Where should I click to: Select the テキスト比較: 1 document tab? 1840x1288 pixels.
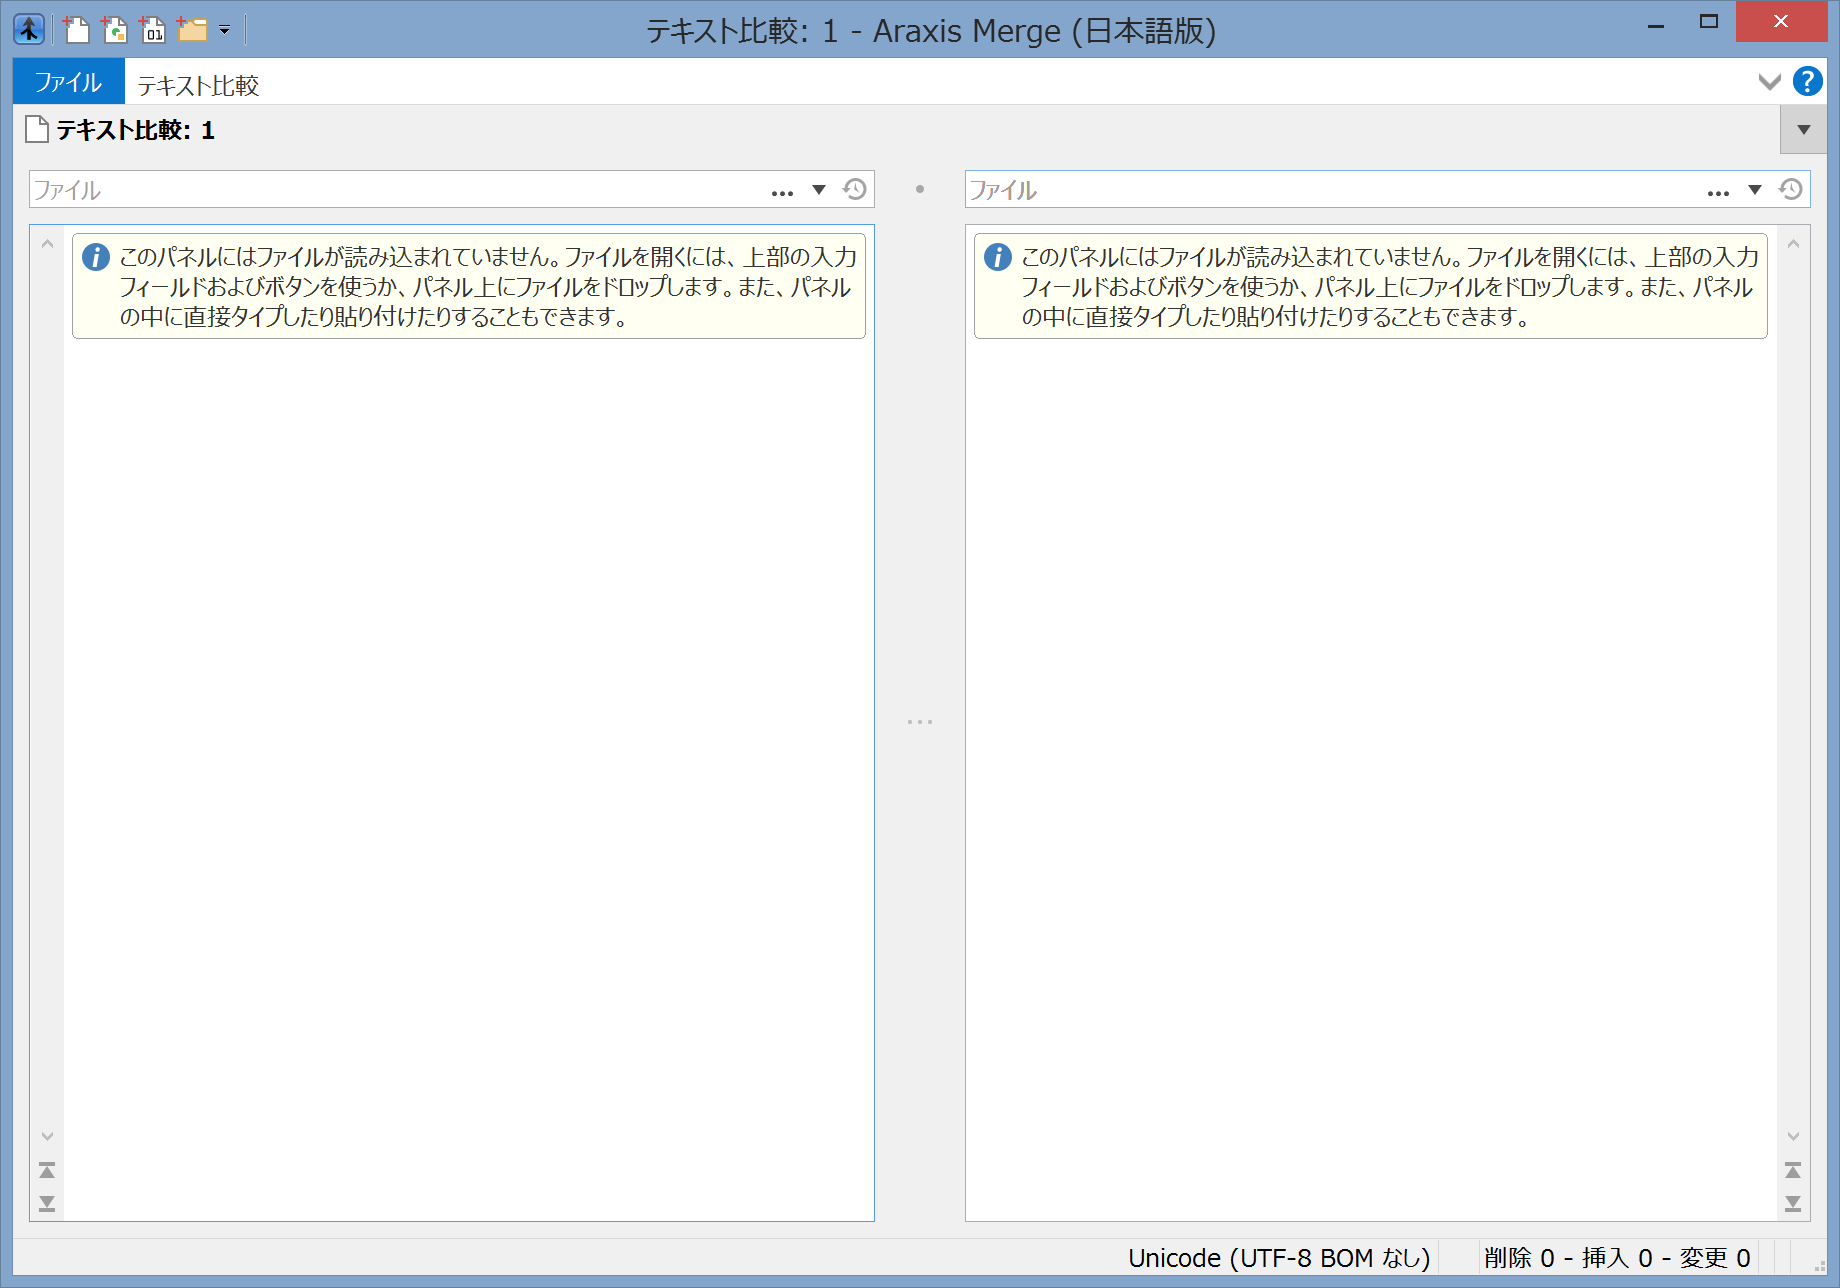coord(121,130)
